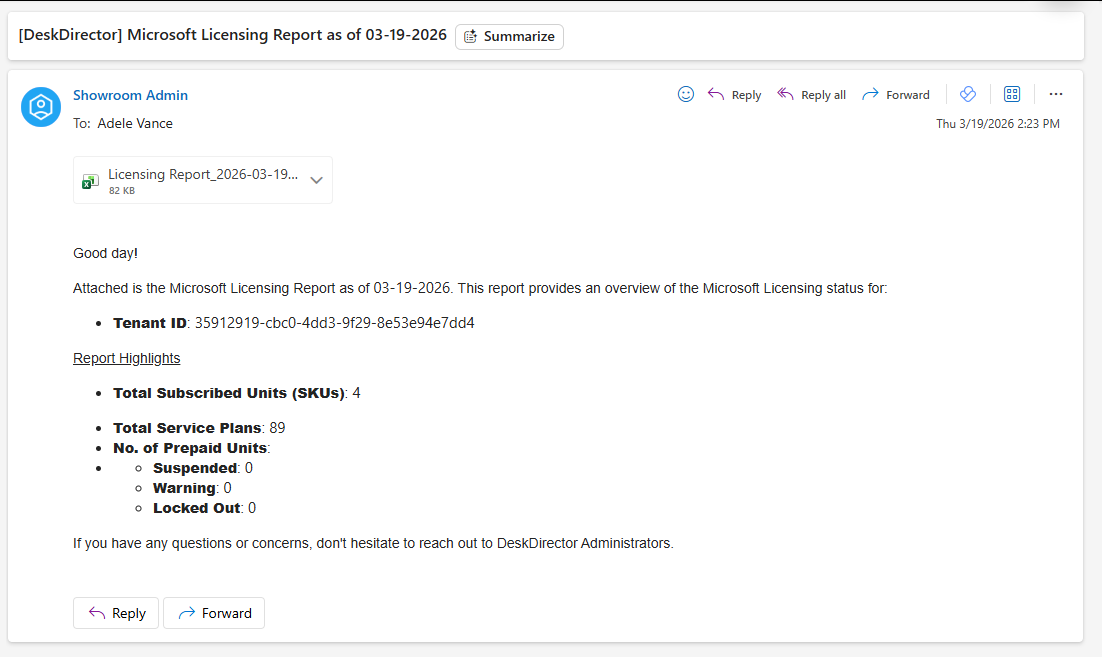Viewport: 1102px width, 657px height.
Task: Click the Thu 3/19/2026 2:23 PM timestamp
Action: click(997, 124)
